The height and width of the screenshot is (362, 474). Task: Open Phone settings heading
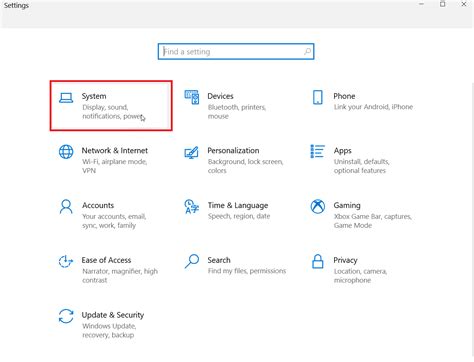344,96
